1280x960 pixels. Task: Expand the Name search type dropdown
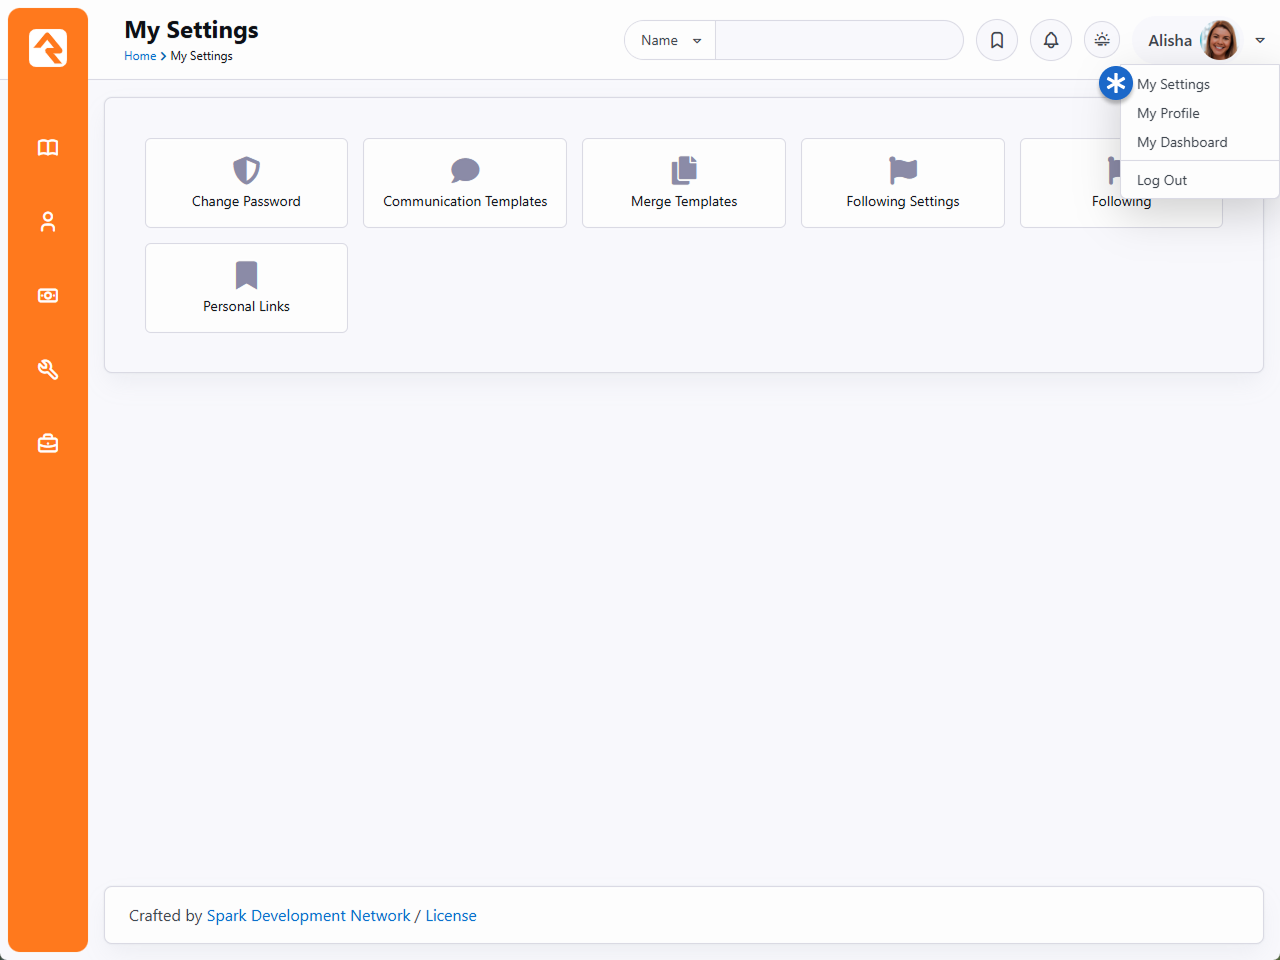click(x=670, y=41)
